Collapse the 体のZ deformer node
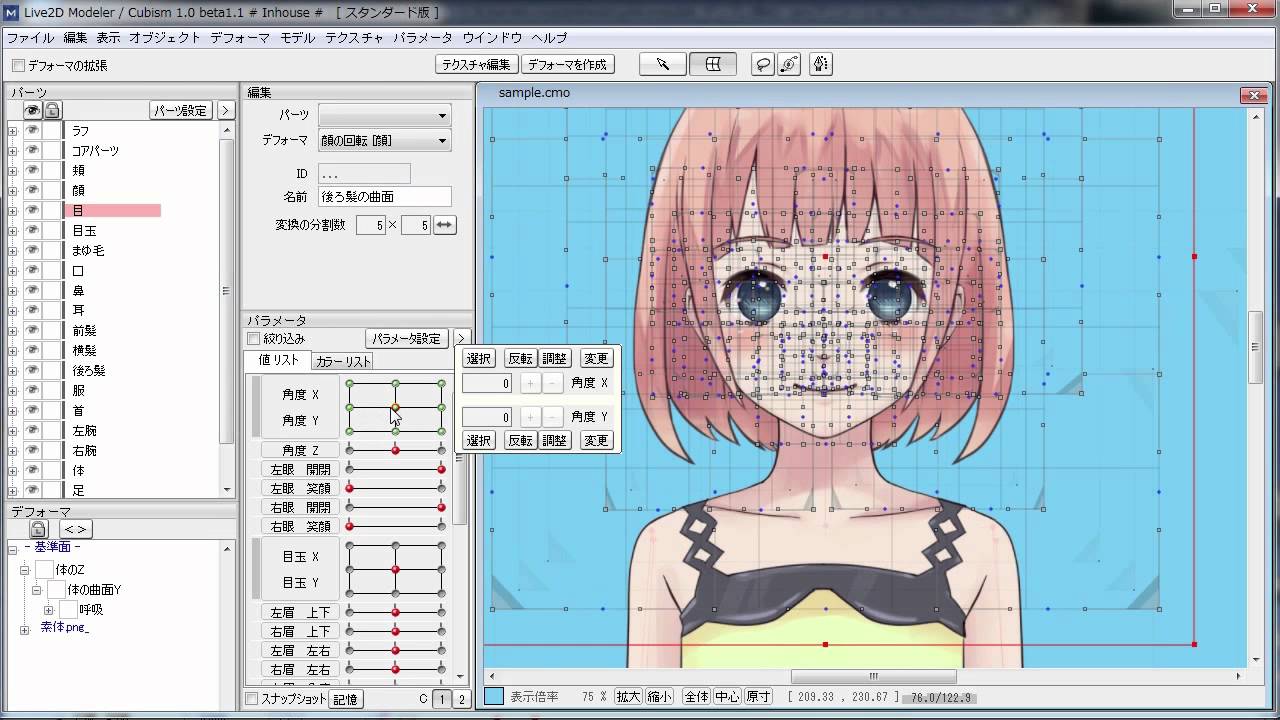 click(25, 570)
